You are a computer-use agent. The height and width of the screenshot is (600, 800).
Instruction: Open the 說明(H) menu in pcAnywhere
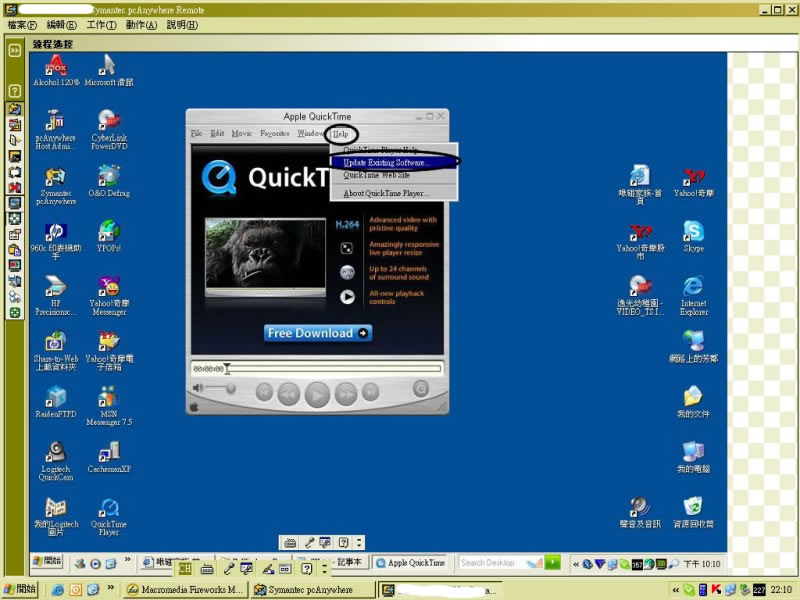[x=182, y=25]
